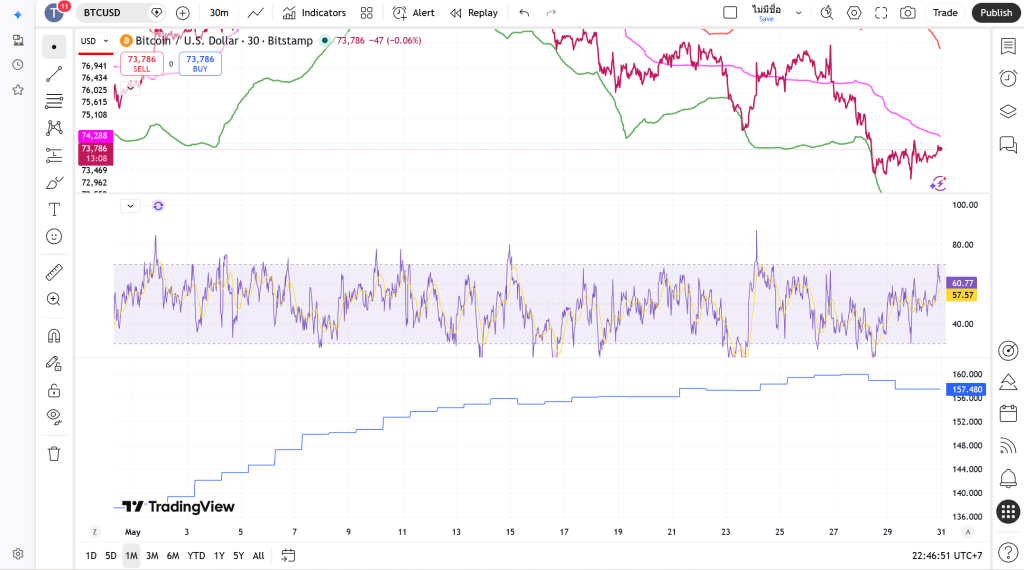The image size is (1024, 570).
Task: Select the trend line tool
Action: click(54, 74)
